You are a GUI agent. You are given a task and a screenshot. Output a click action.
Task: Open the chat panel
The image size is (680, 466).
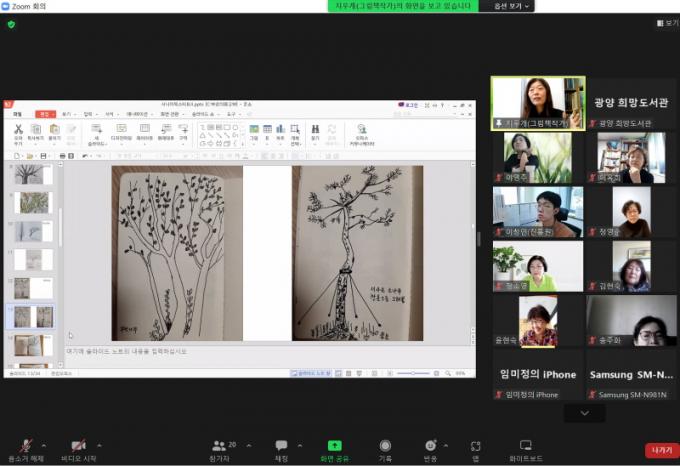click(281, 446)
